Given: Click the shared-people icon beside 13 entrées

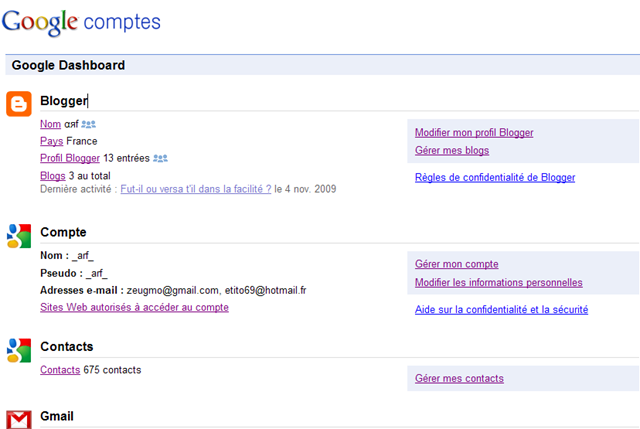Looking at the screenshot, I should pyautogui.click(x=160, y=158).
